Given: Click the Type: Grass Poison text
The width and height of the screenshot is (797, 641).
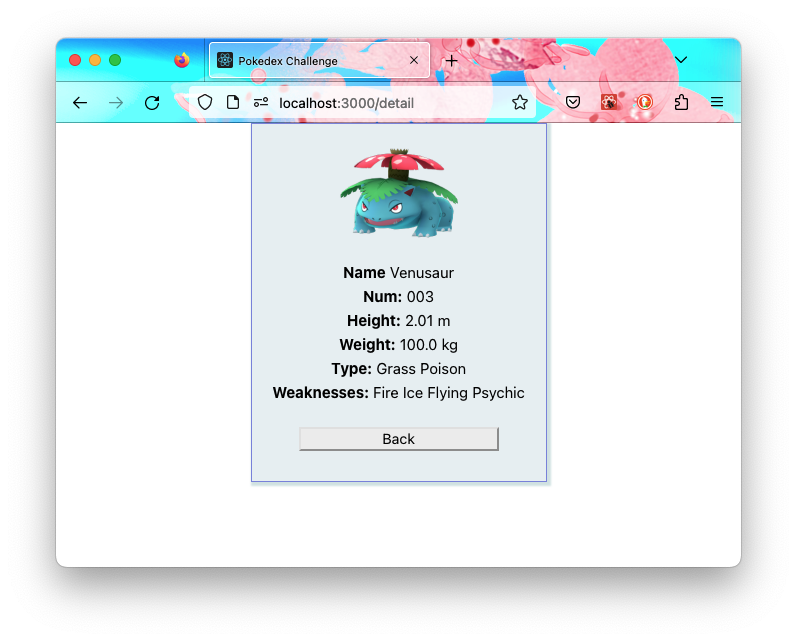Looking at the screenshot, I should [398, 369].
